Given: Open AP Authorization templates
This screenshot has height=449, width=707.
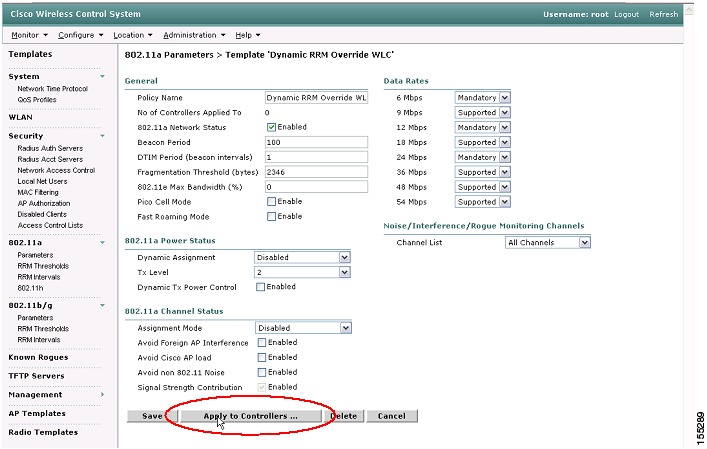Looking at the screenshot, I should coord(44,203).
